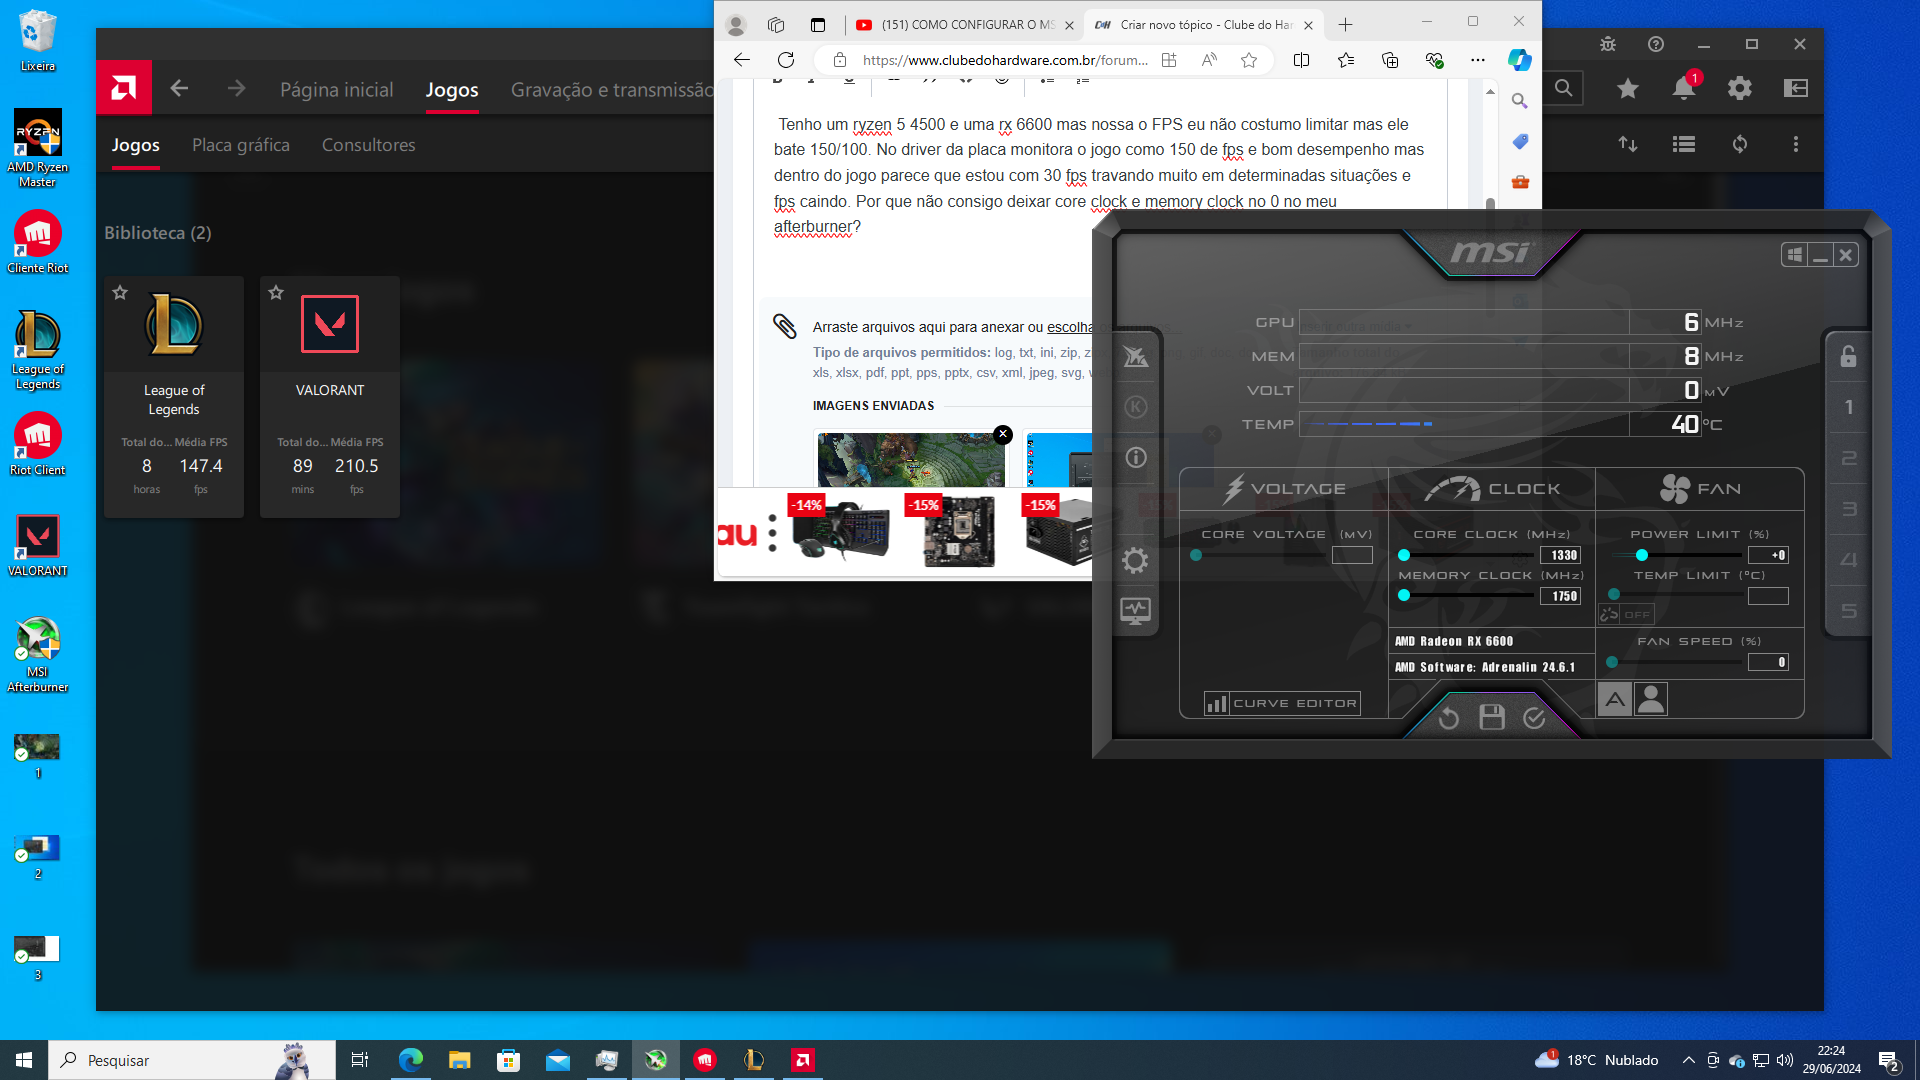Click the Kombustor K icon in Afterburner
The width and height of the screenshot is (1920, 1080).
pyautogui.click(x=1135, y=407)
